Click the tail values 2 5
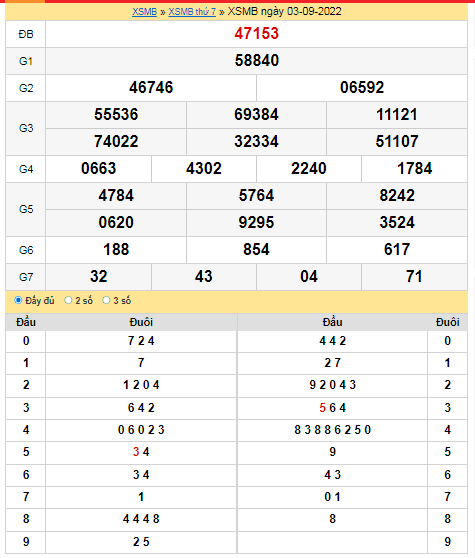 (x=141, y=542)
